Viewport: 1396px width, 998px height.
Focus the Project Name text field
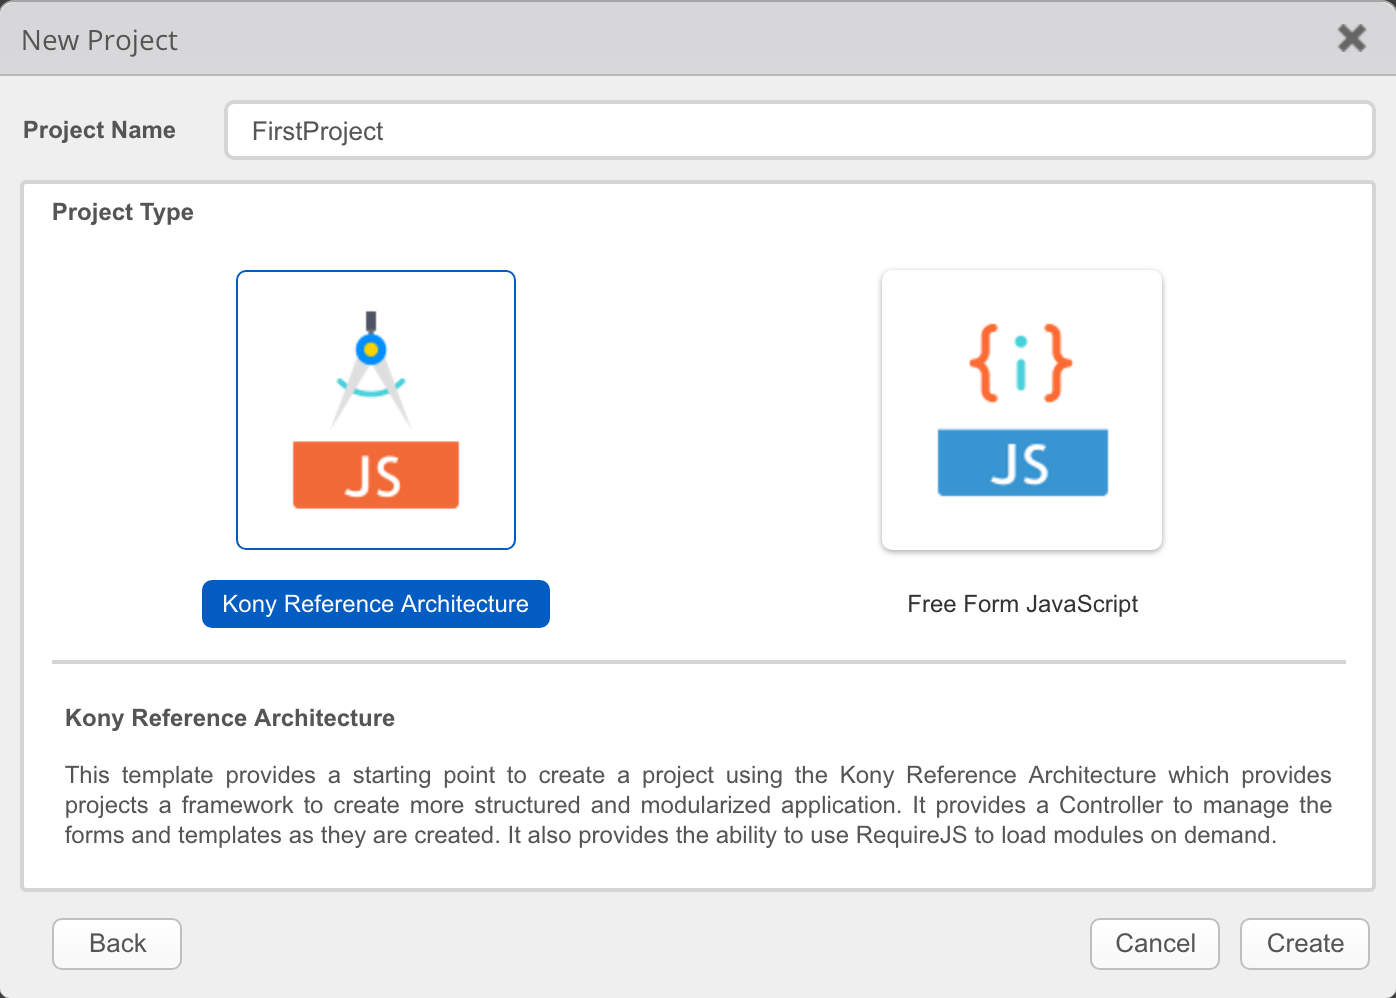point(800,131)
